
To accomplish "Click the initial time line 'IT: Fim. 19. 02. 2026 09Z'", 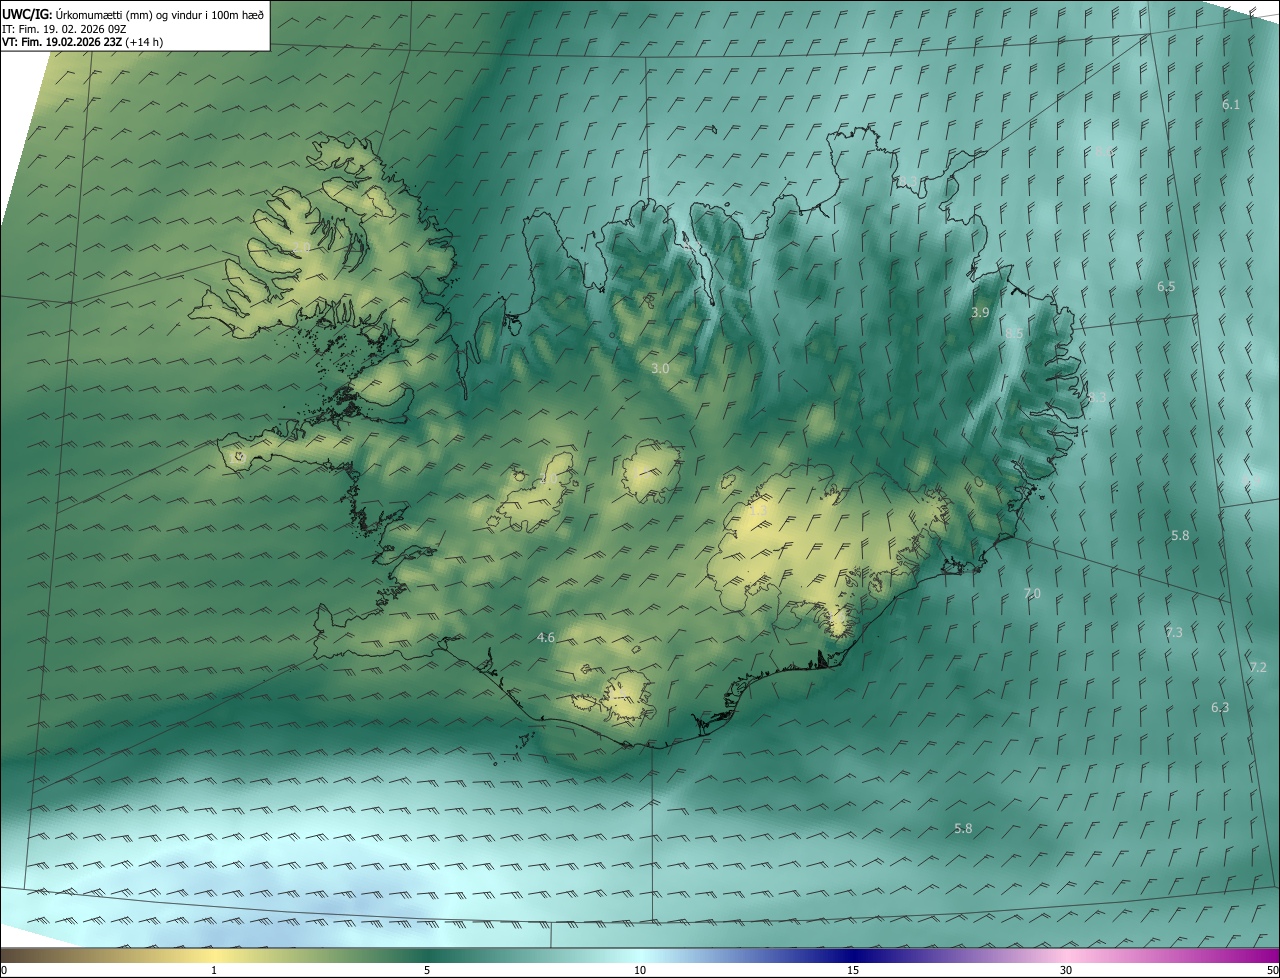I will point(64,28).
